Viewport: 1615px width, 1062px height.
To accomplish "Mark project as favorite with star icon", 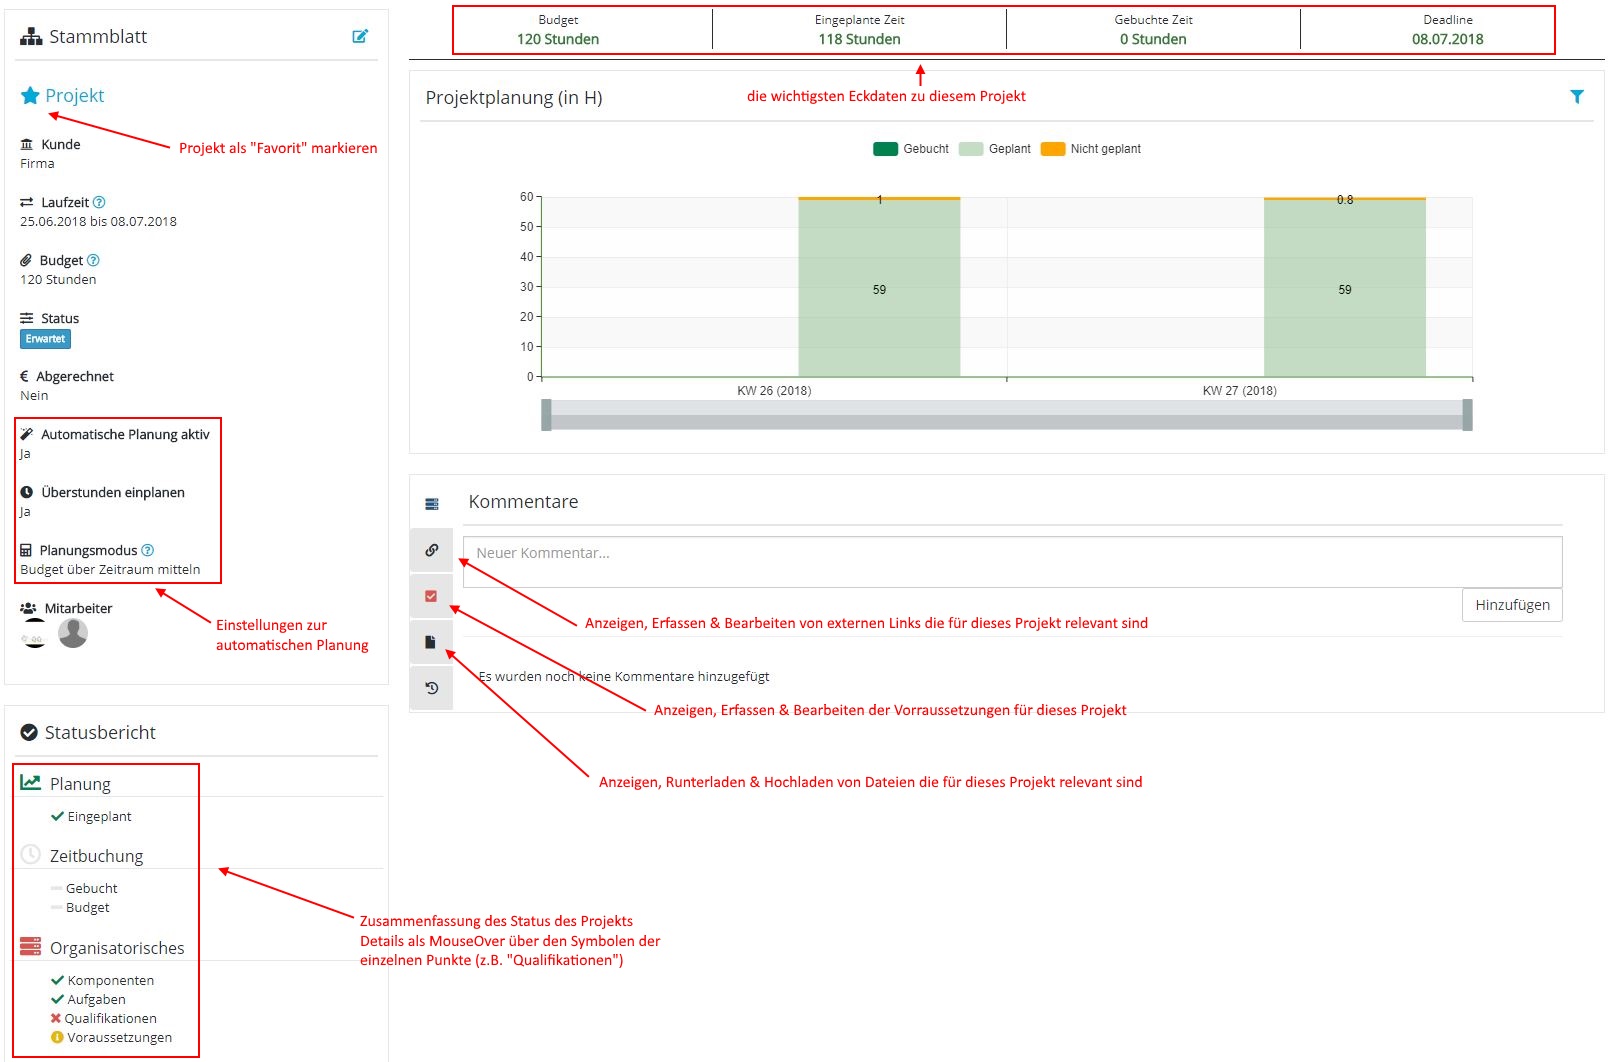I will 30,96.
